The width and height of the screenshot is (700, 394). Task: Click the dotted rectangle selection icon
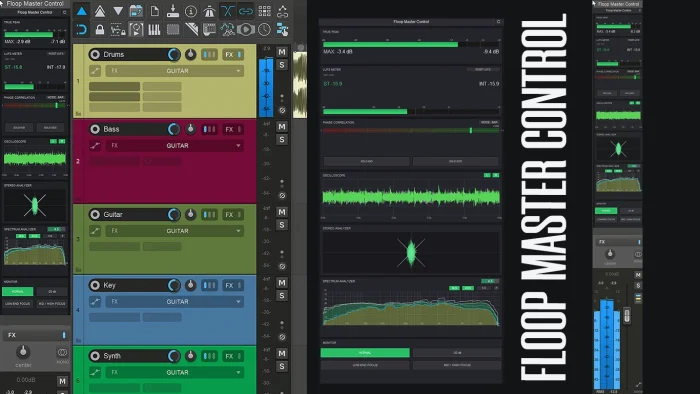coord(173,30)
